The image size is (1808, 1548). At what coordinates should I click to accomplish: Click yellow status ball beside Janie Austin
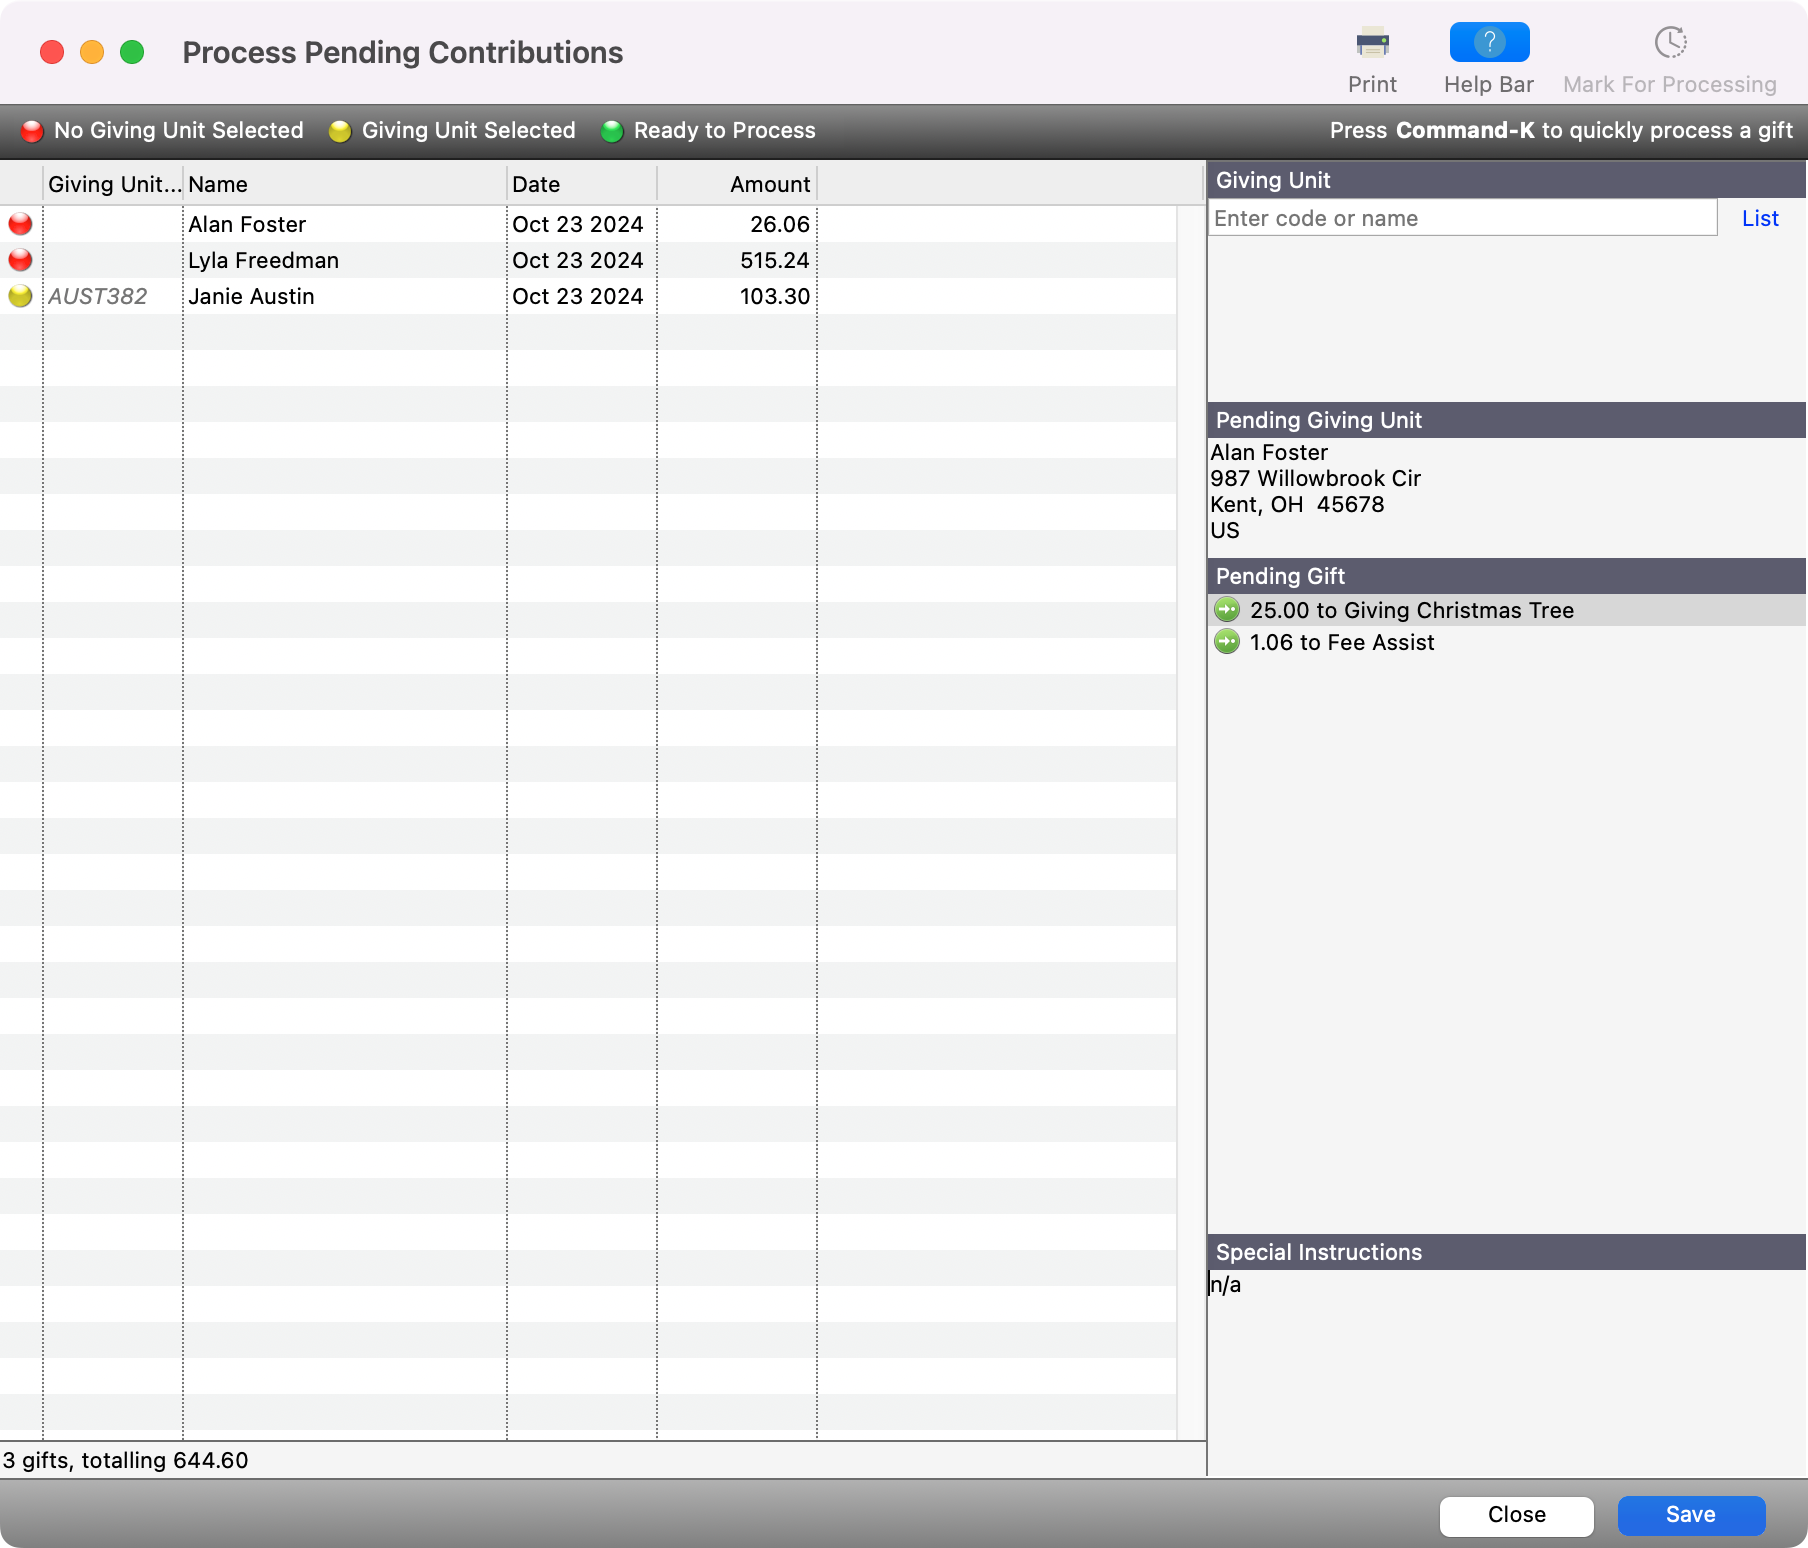click(20, 296)
